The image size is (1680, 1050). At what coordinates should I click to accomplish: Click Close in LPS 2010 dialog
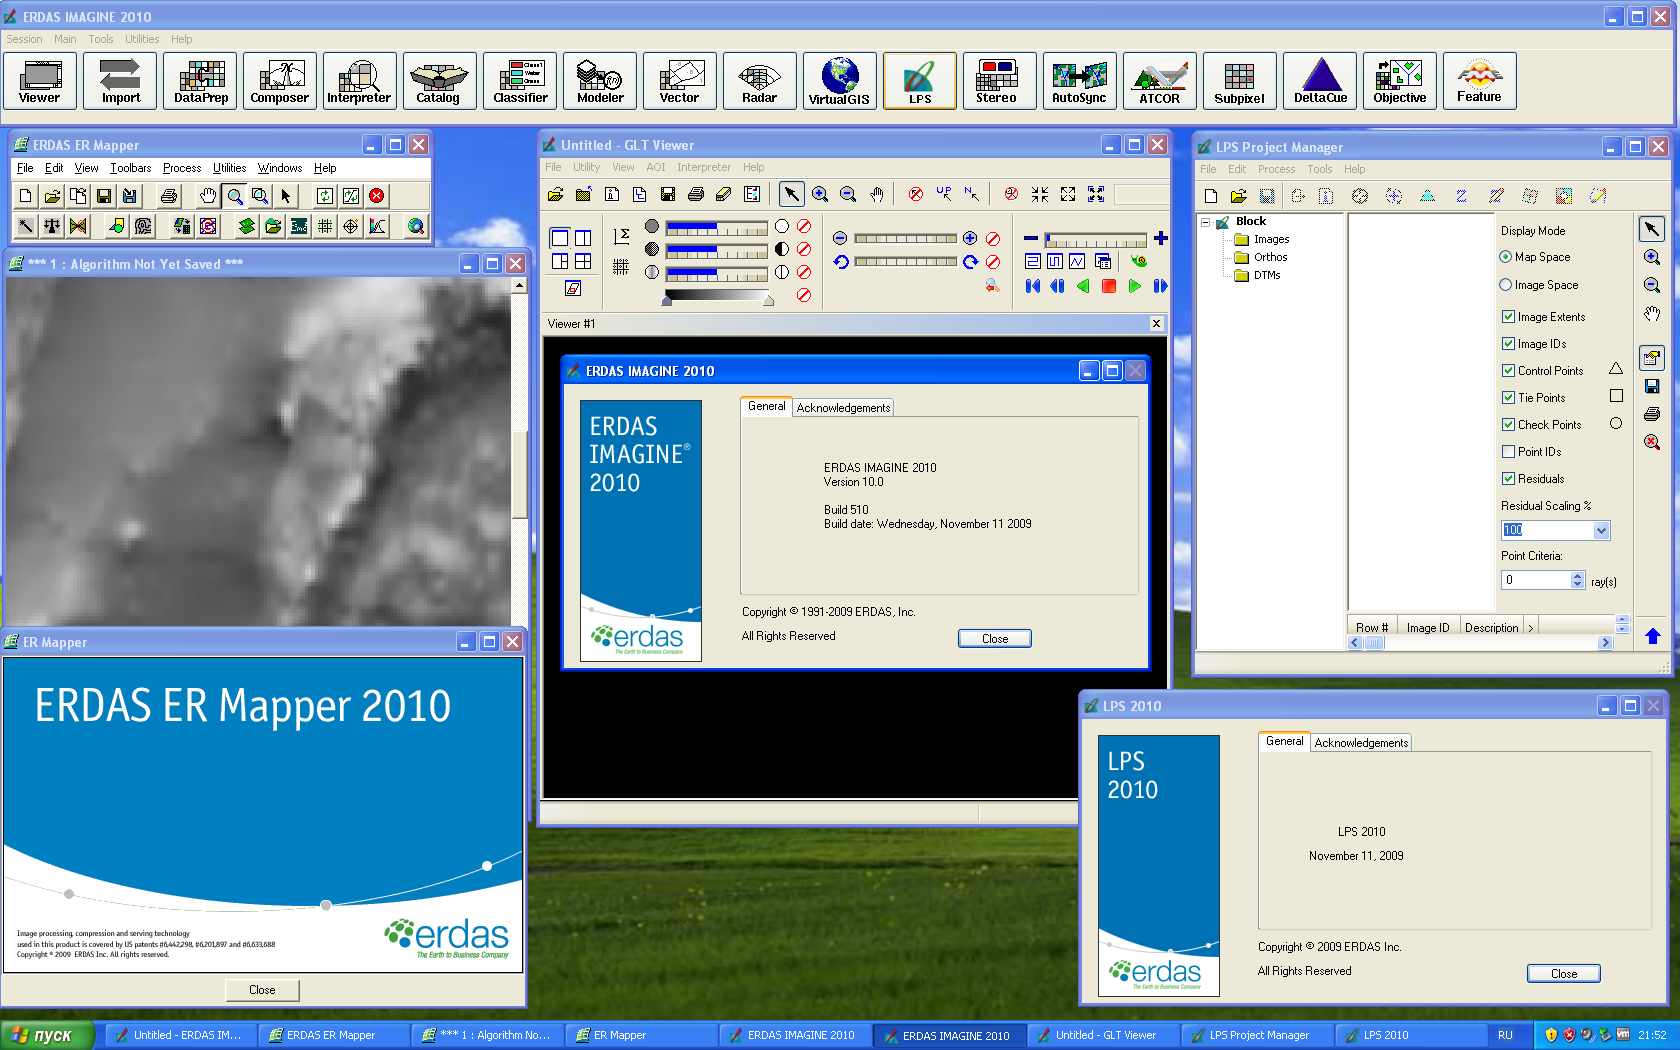pyautogui.click(x=1564, y=973)
